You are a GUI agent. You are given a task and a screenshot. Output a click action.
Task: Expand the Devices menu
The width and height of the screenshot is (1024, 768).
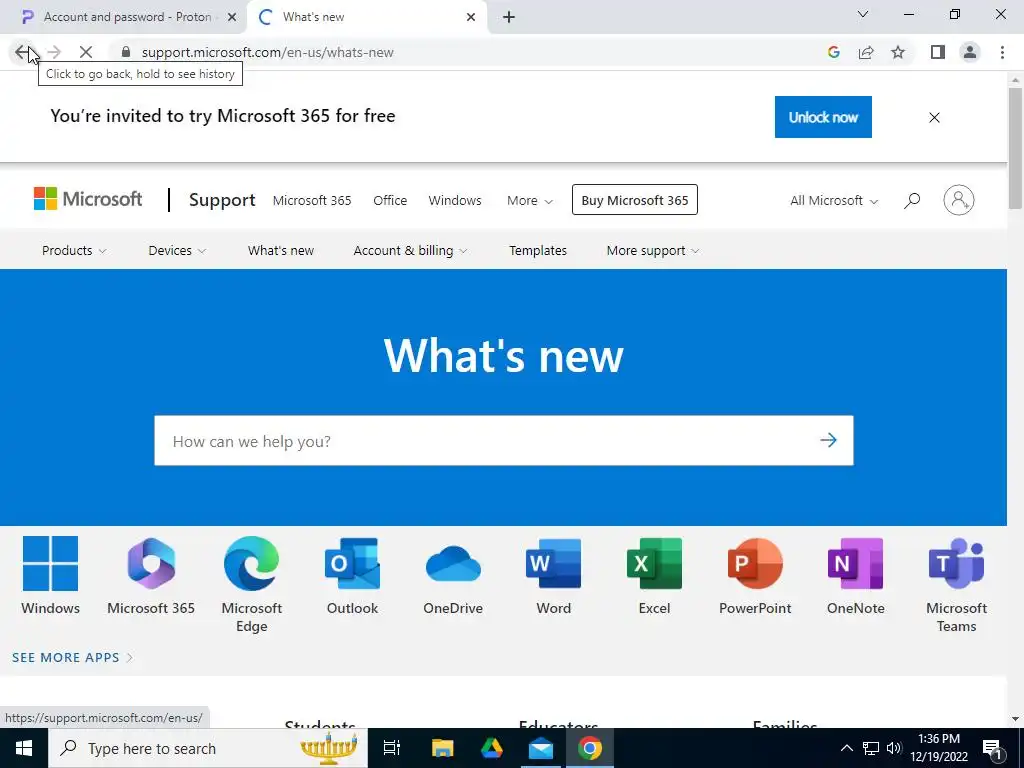point(177,251)
